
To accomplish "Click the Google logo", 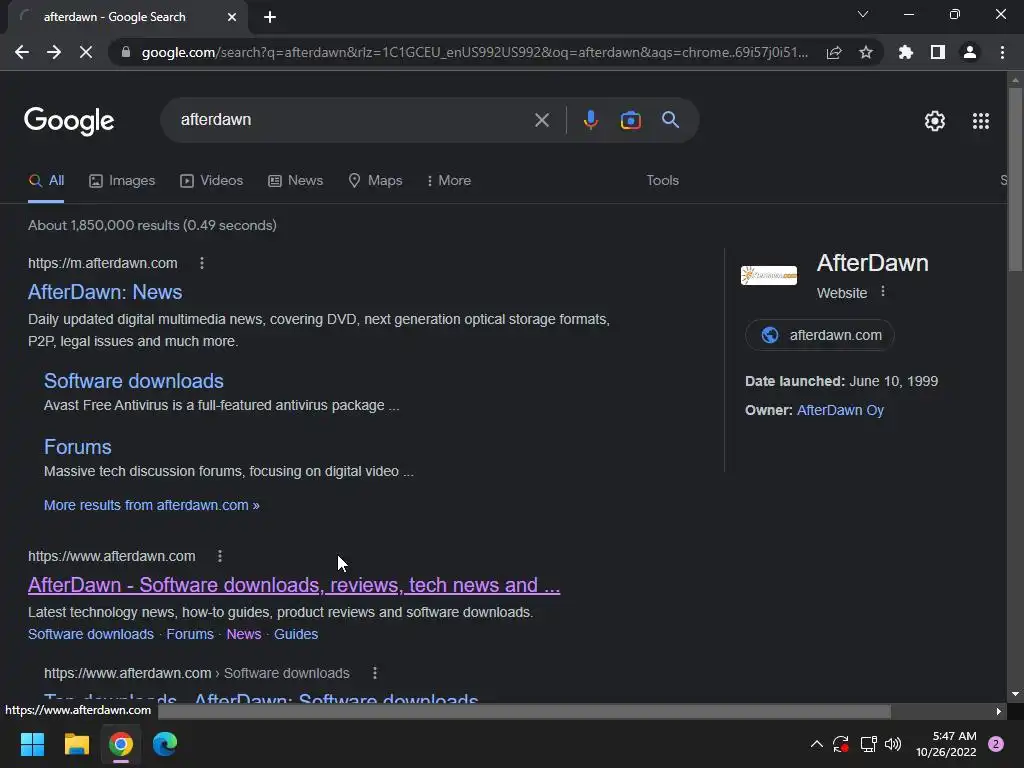I will 69,121.
